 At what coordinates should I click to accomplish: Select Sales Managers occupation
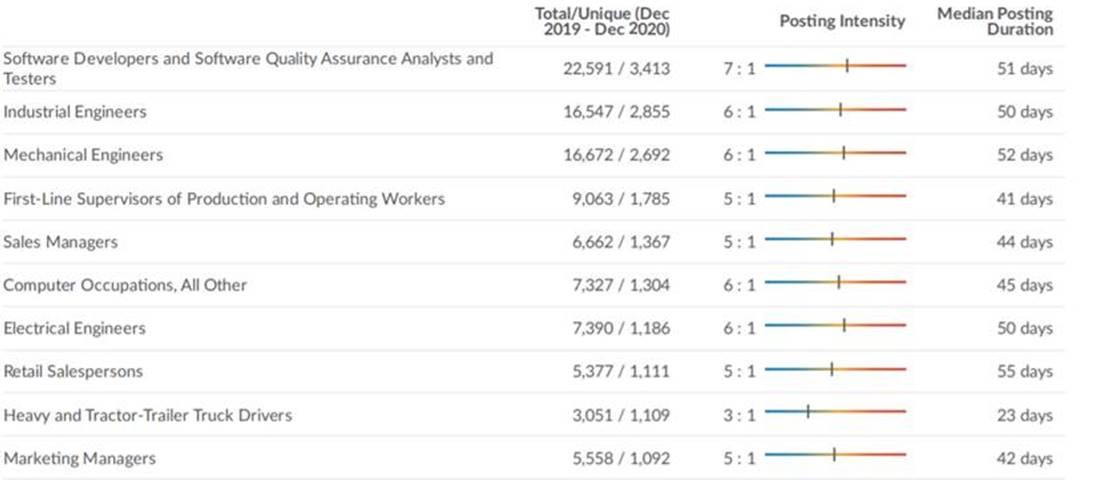pyautogui.click(x=61, y=242)
